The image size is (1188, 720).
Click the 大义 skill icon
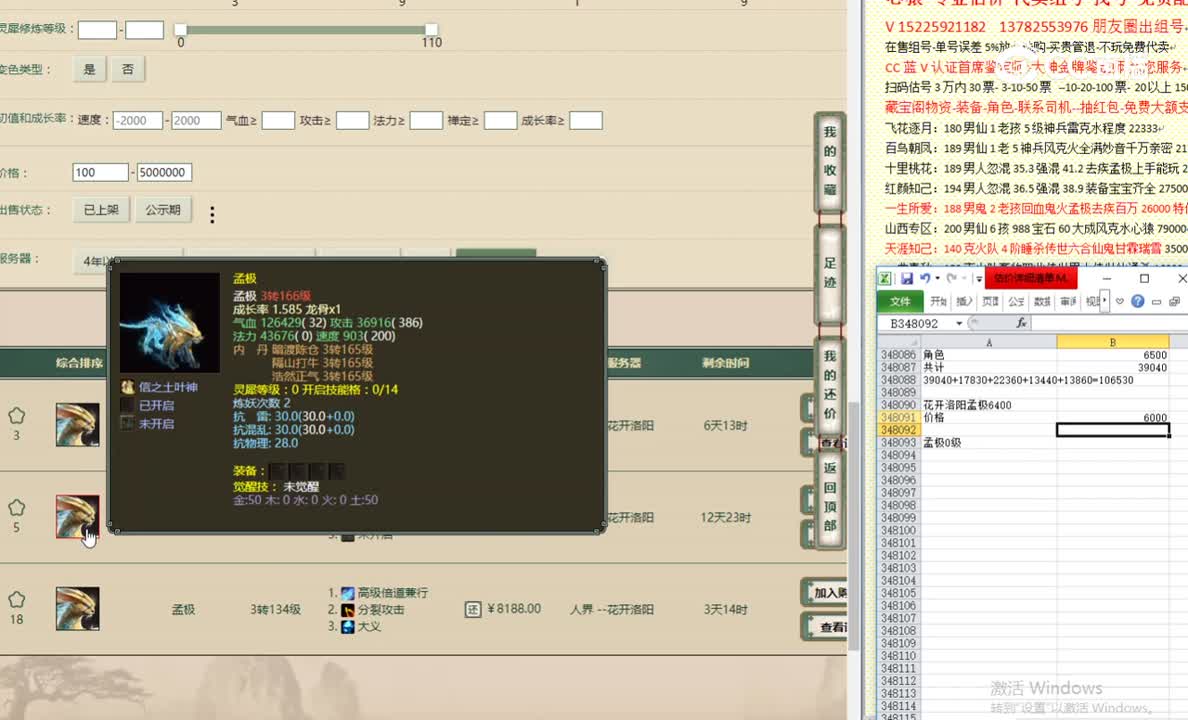click(x=347, y=626)
